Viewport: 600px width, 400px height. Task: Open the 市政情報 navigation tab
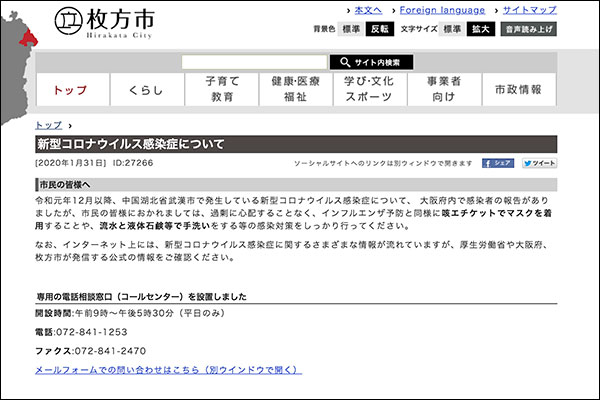[519, 89]
